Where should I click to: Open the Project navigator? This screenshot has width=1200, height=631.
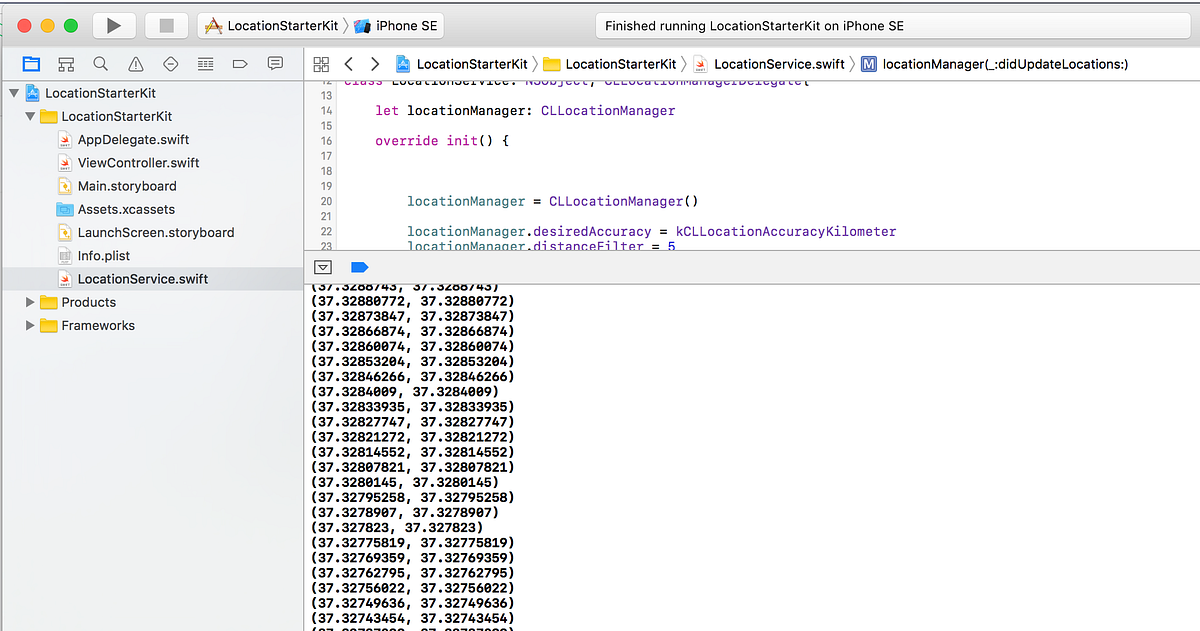point(31,63)
